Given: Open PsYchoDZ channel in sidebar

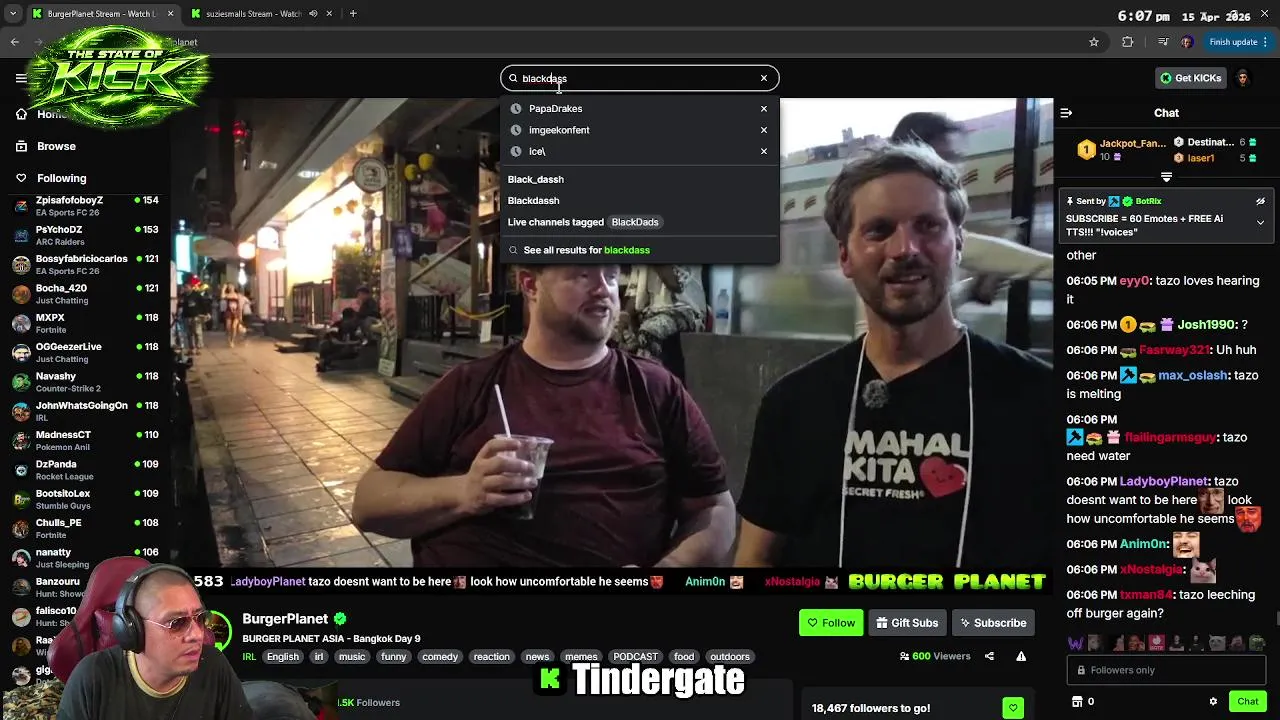Looking at the screenshot, I should pyautogui.click(x=85, y=235).
